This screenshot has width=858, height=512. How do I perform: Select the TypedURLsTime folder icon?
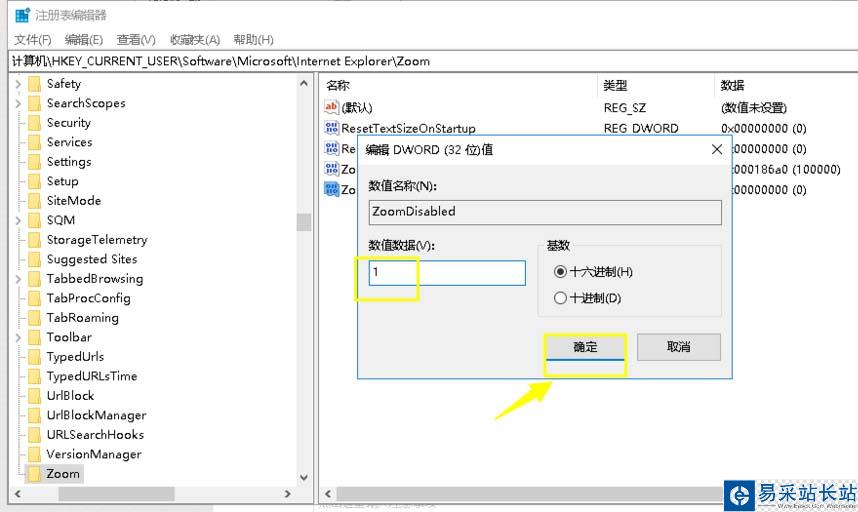click(34, 376)
